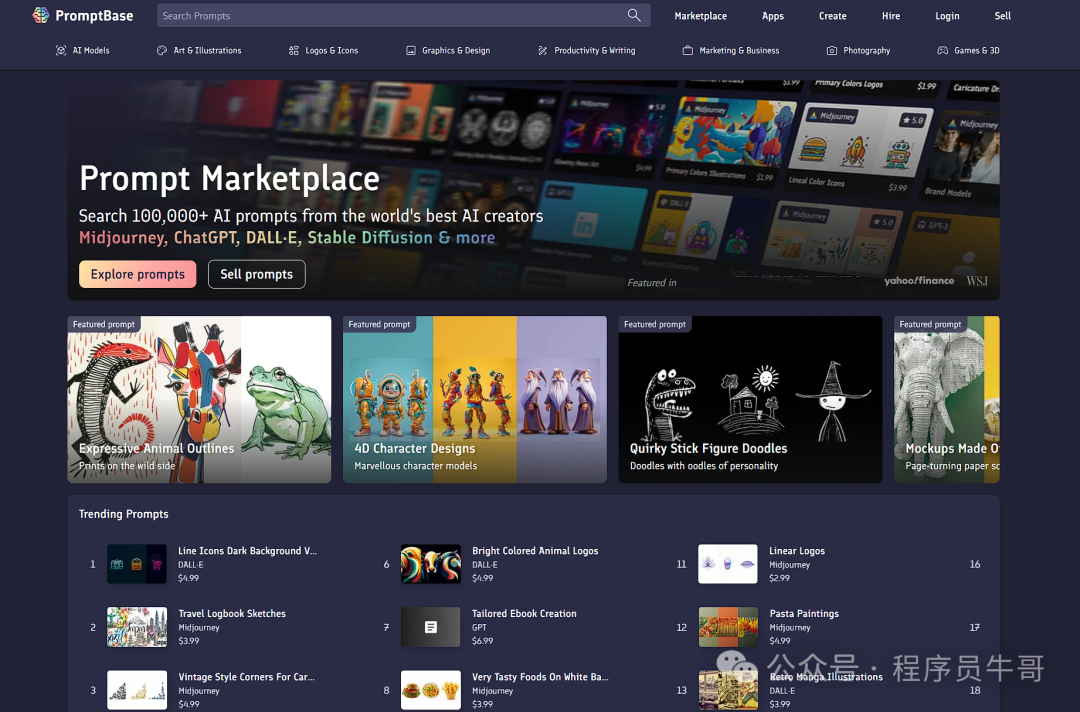Click the Pasta Paintings thumbnail
This screenshot has width=1080, height=712.
tap(728, 627)
